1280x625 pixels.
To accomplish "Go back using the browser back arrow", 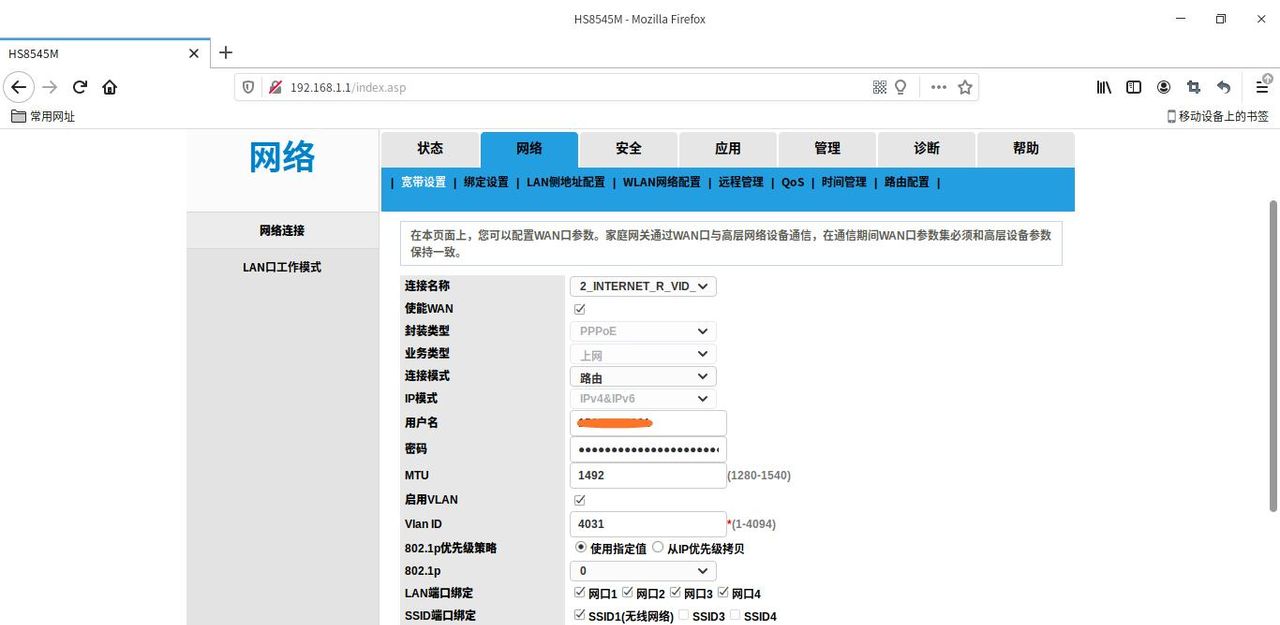I will (19, 87).
